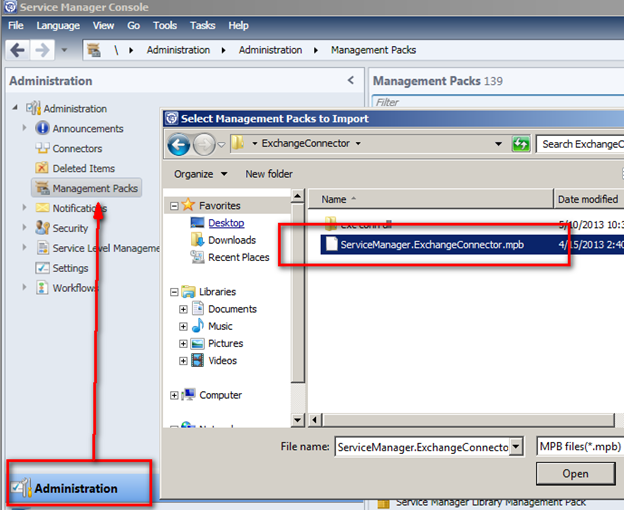Viewport: 624px width, 510px height.
Task: Collapse the Administration tree root node
Action: point(15,107)
